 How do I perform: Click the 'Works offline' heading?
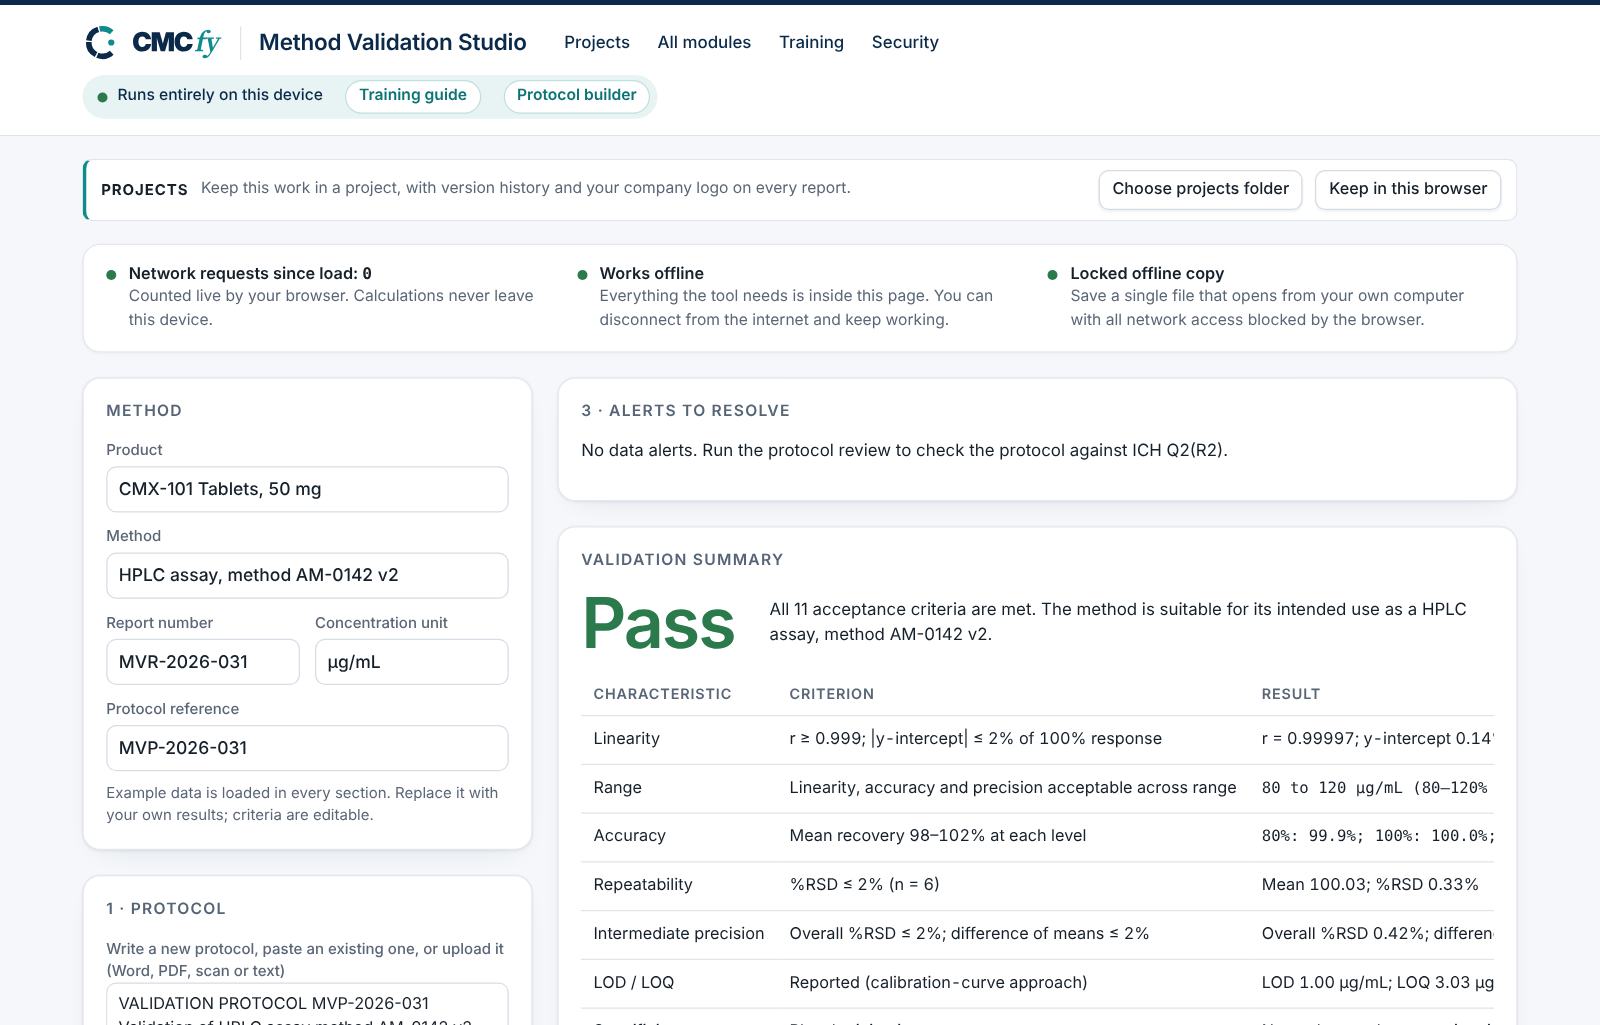(652, 274)
